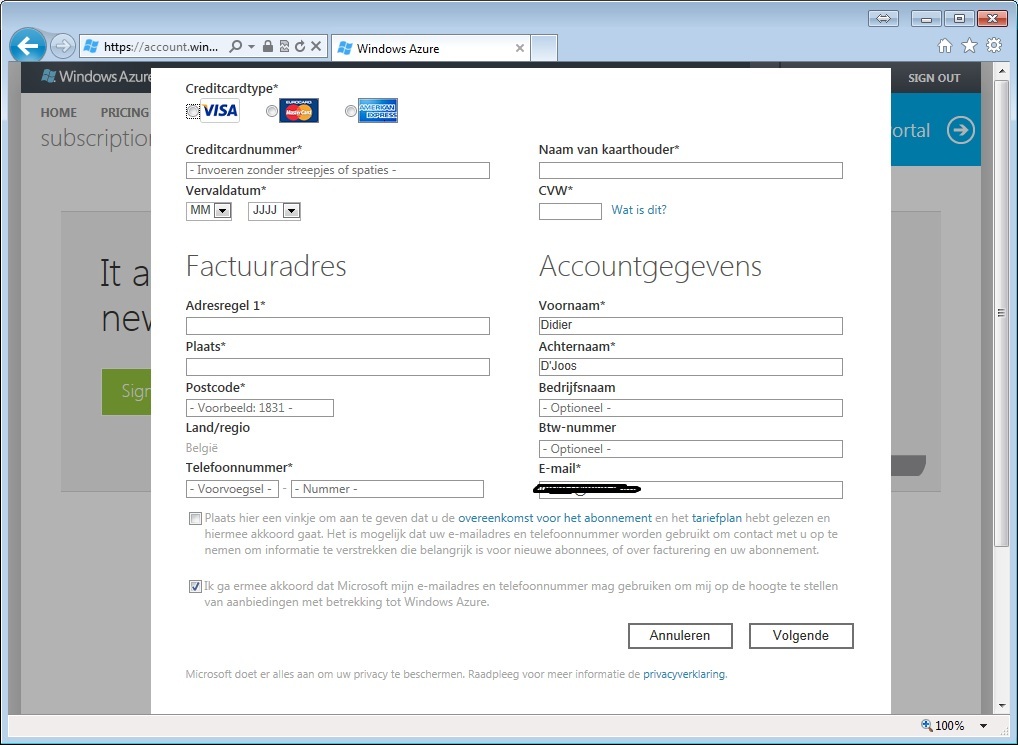Click the refresh icon in address bar
The height and width of the screenshot is (745, 1018).
300,46
